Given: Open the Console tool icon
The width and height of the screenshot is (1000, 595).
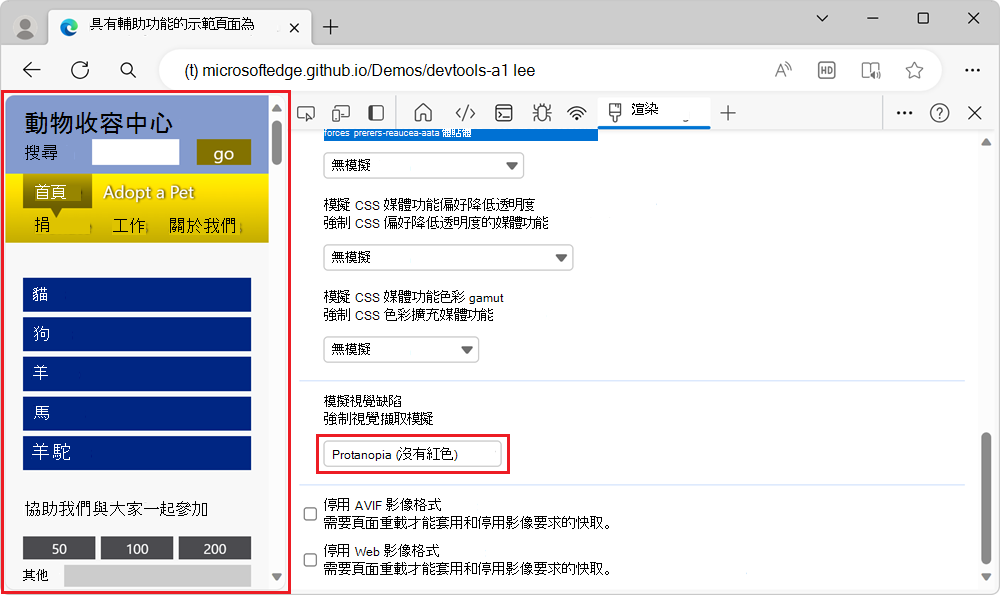Looking at the screenshot, I should coord(504,113).
